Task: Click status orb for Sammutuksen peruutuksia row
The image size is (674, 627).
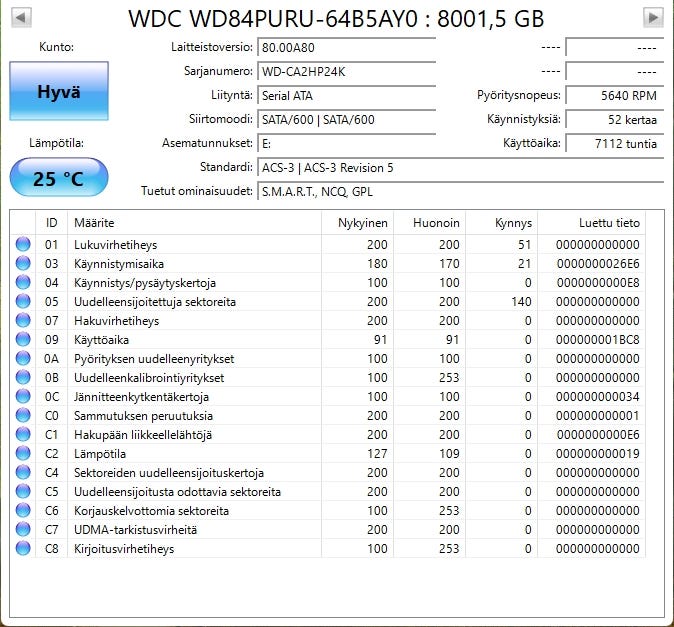Action: [23, 415]
